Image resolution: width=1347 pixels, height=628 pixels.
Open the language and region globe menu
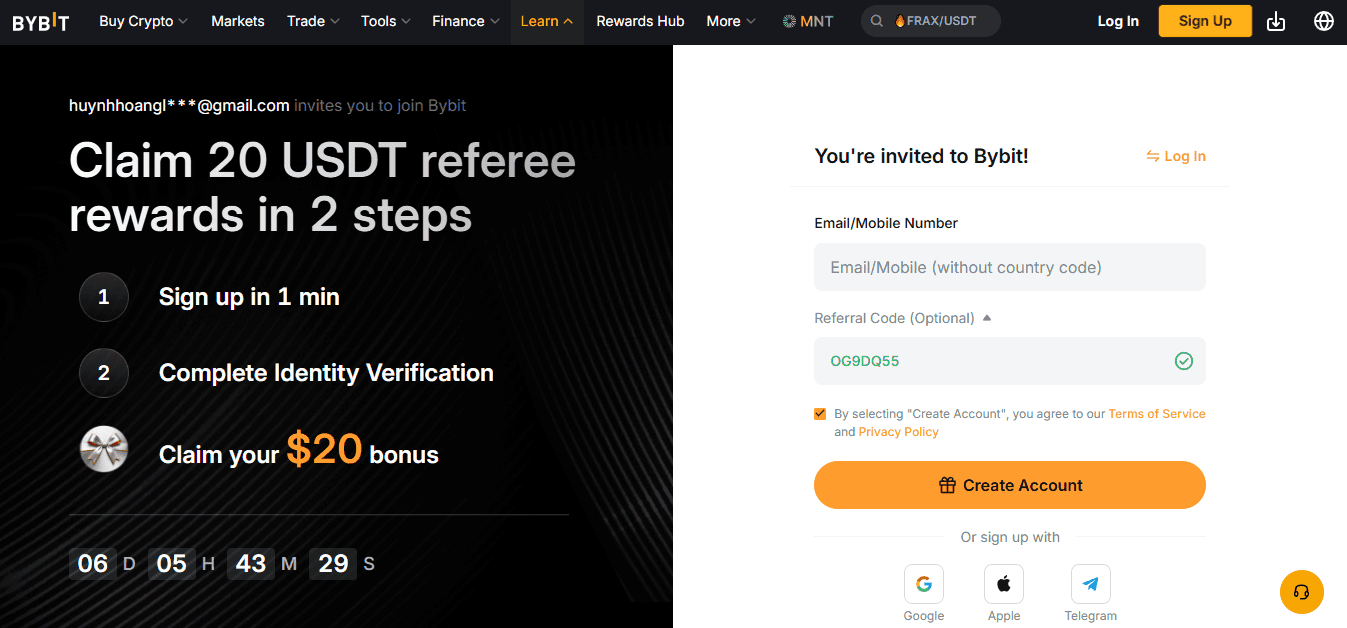click(x=1324, y=20)
